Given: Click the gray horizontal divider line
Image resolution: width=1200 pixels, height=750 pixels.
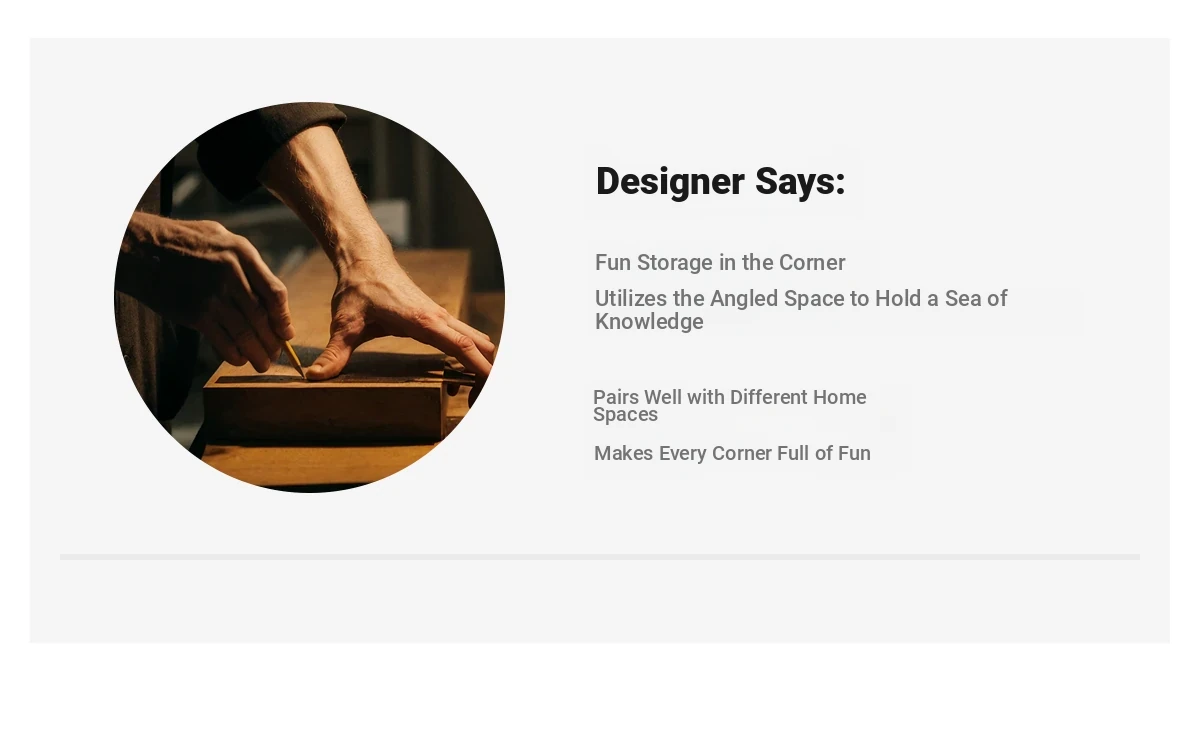Looking at the screenshot, I should click(x=600, y=556).
